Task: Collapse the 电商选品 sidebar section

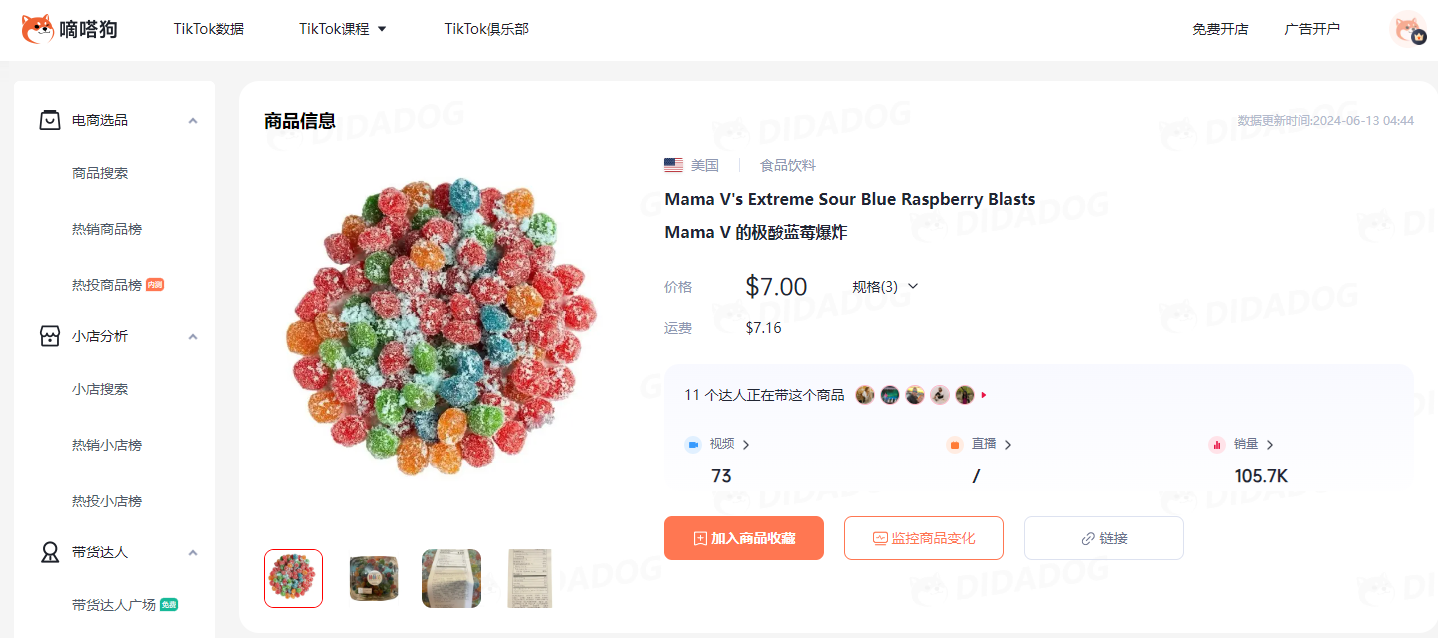Action: click(x=193, y=121)
